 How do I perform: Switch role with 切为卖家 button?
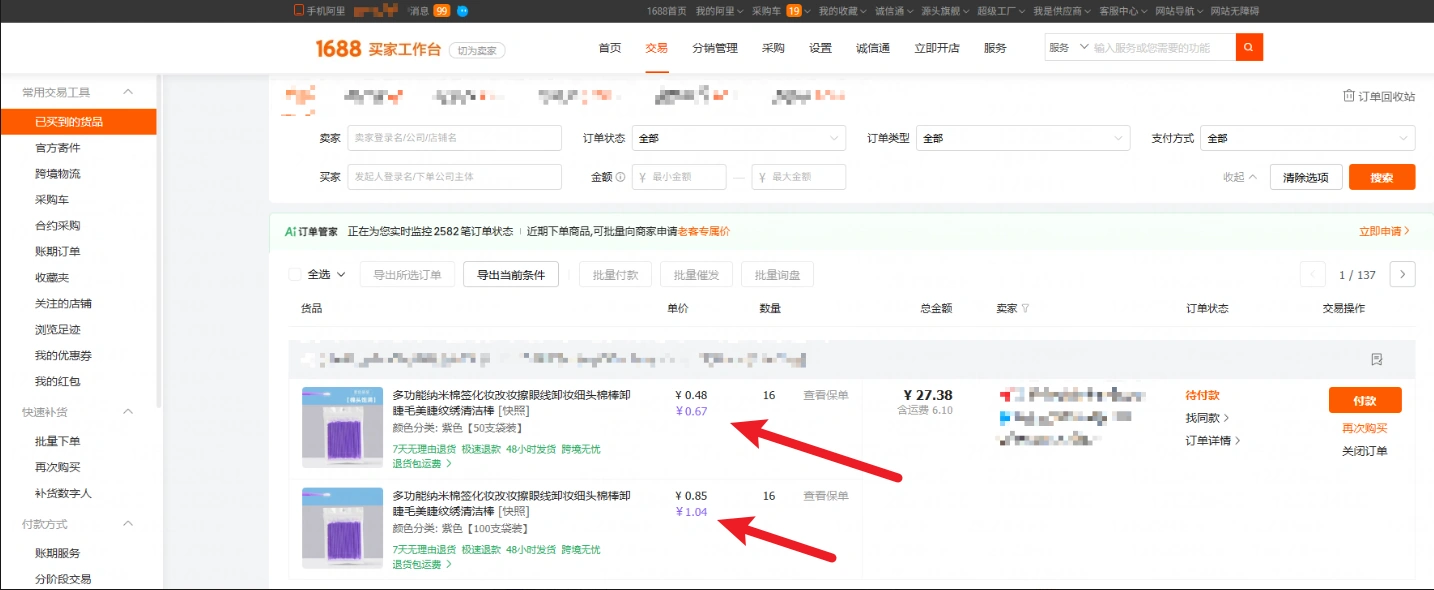click(477, 50)
